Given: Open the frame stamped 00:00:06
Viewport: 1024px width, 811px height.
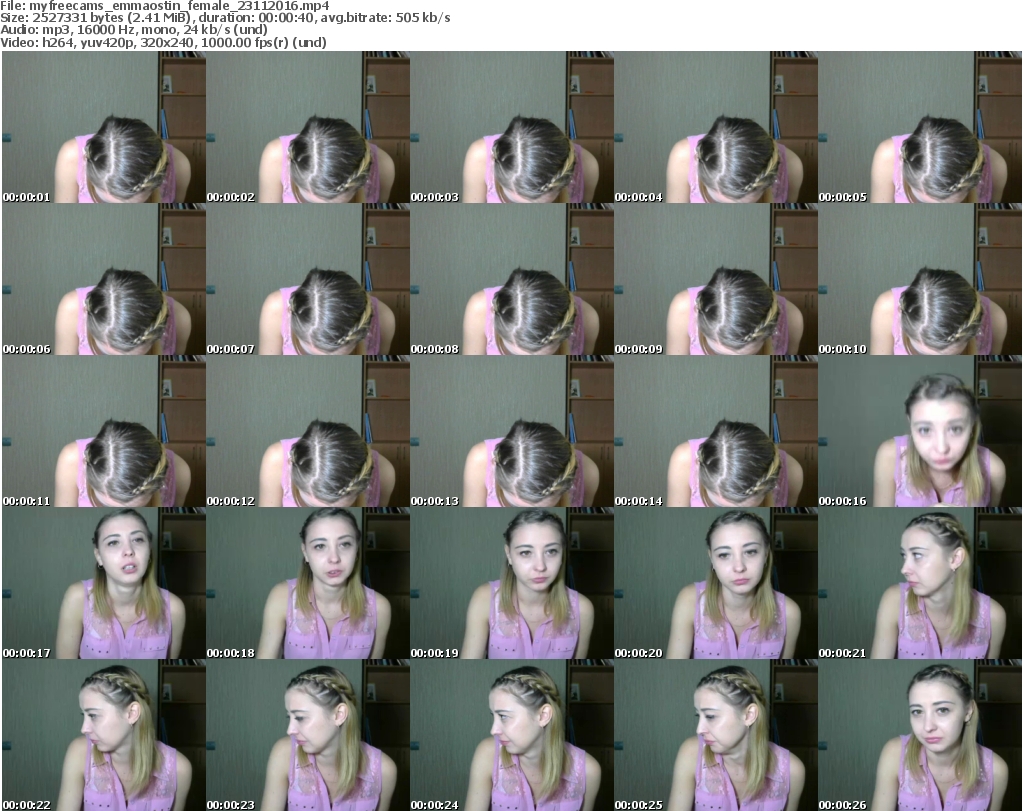Looking at the screenshot, I should pyautogui.click(x=104, y=279).
